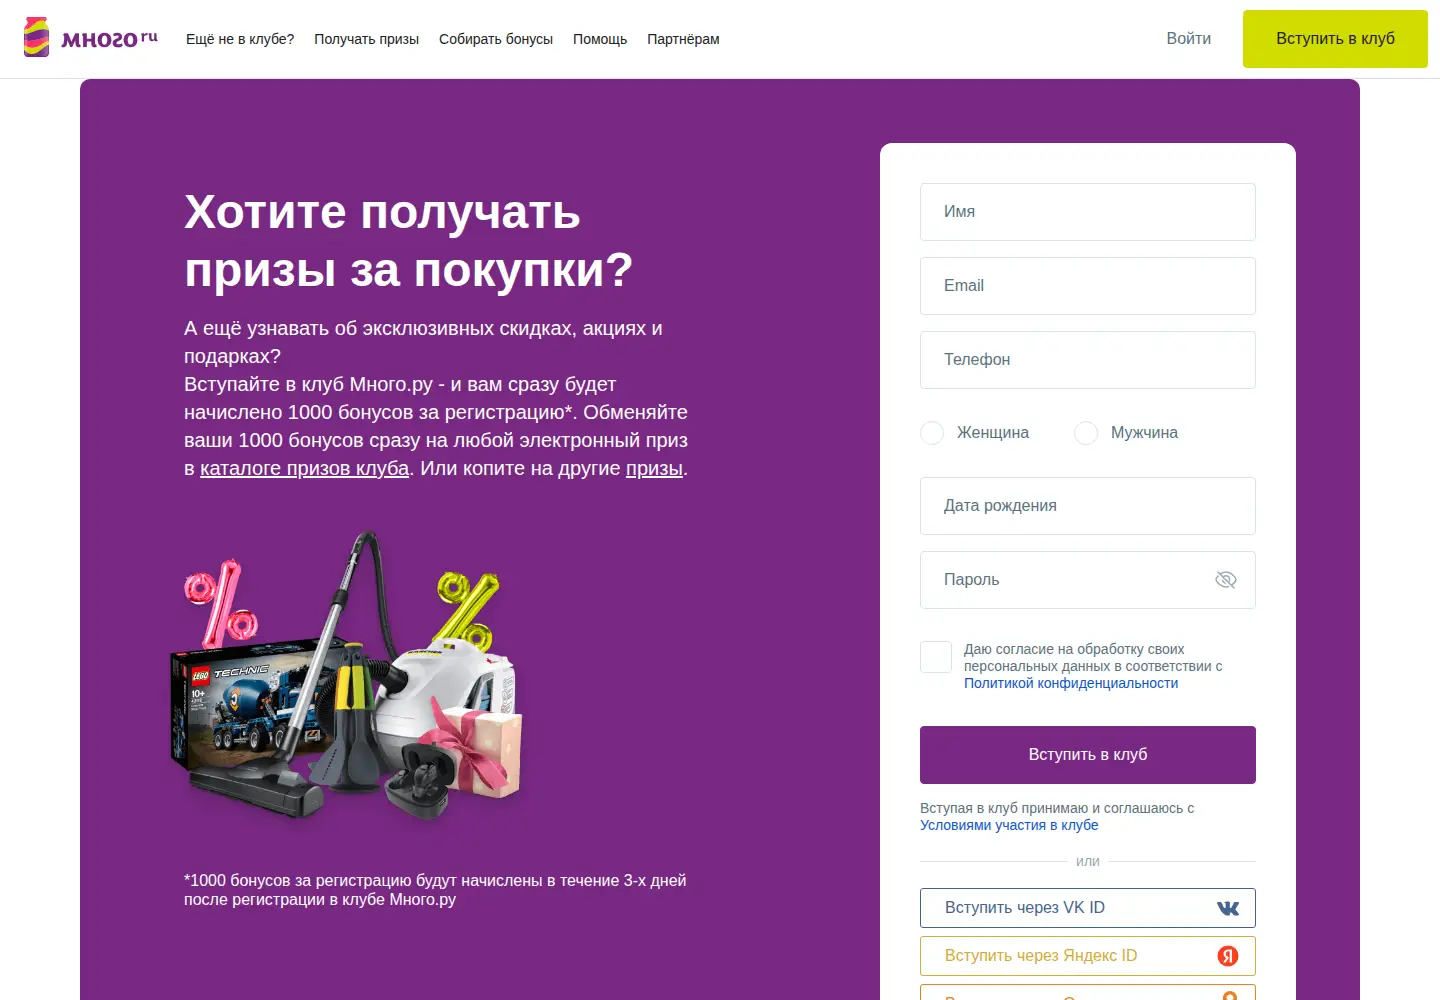Open the 'Собирать бонусы' menu item
1440x1000 pixels.
tap(496, 39)
